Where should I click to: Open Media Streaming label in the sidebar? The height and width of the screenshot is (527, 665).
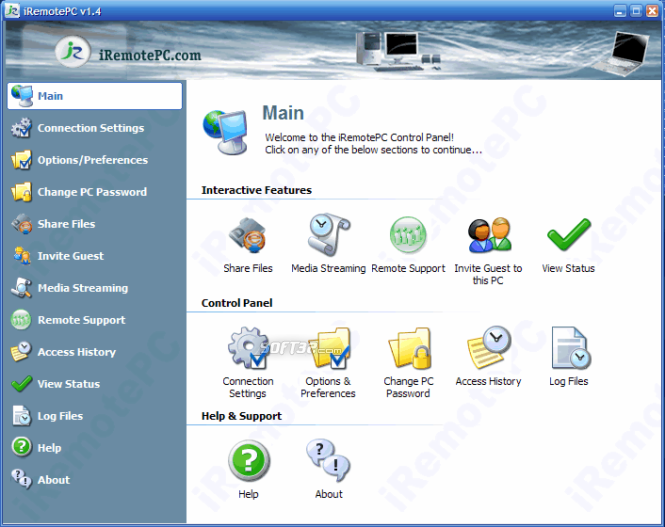point(83,288)
